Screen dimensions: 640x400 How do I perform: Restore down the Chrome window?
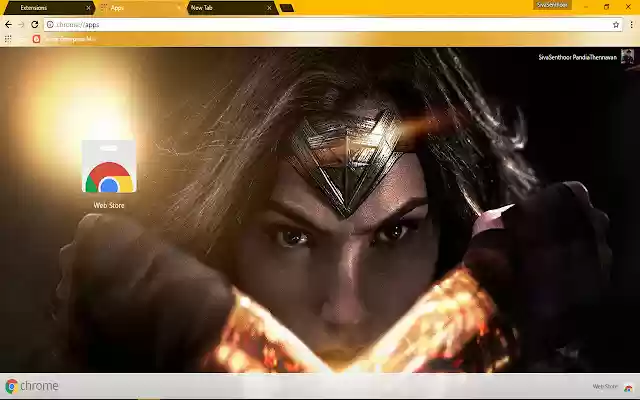(x=607, y=7)
